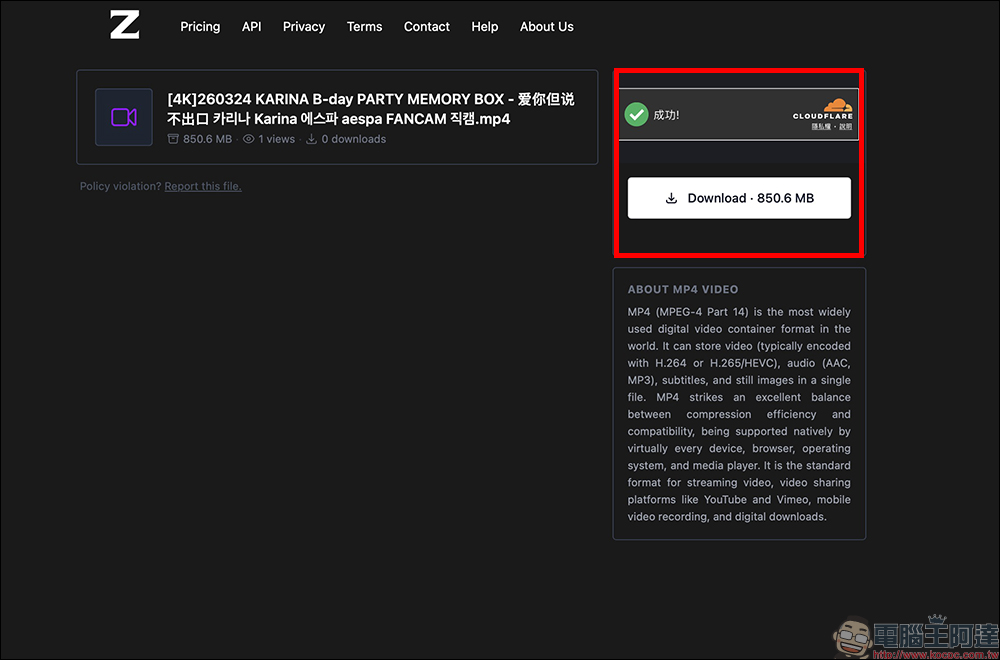Go to the API menu item

click(x=251, y=27)
